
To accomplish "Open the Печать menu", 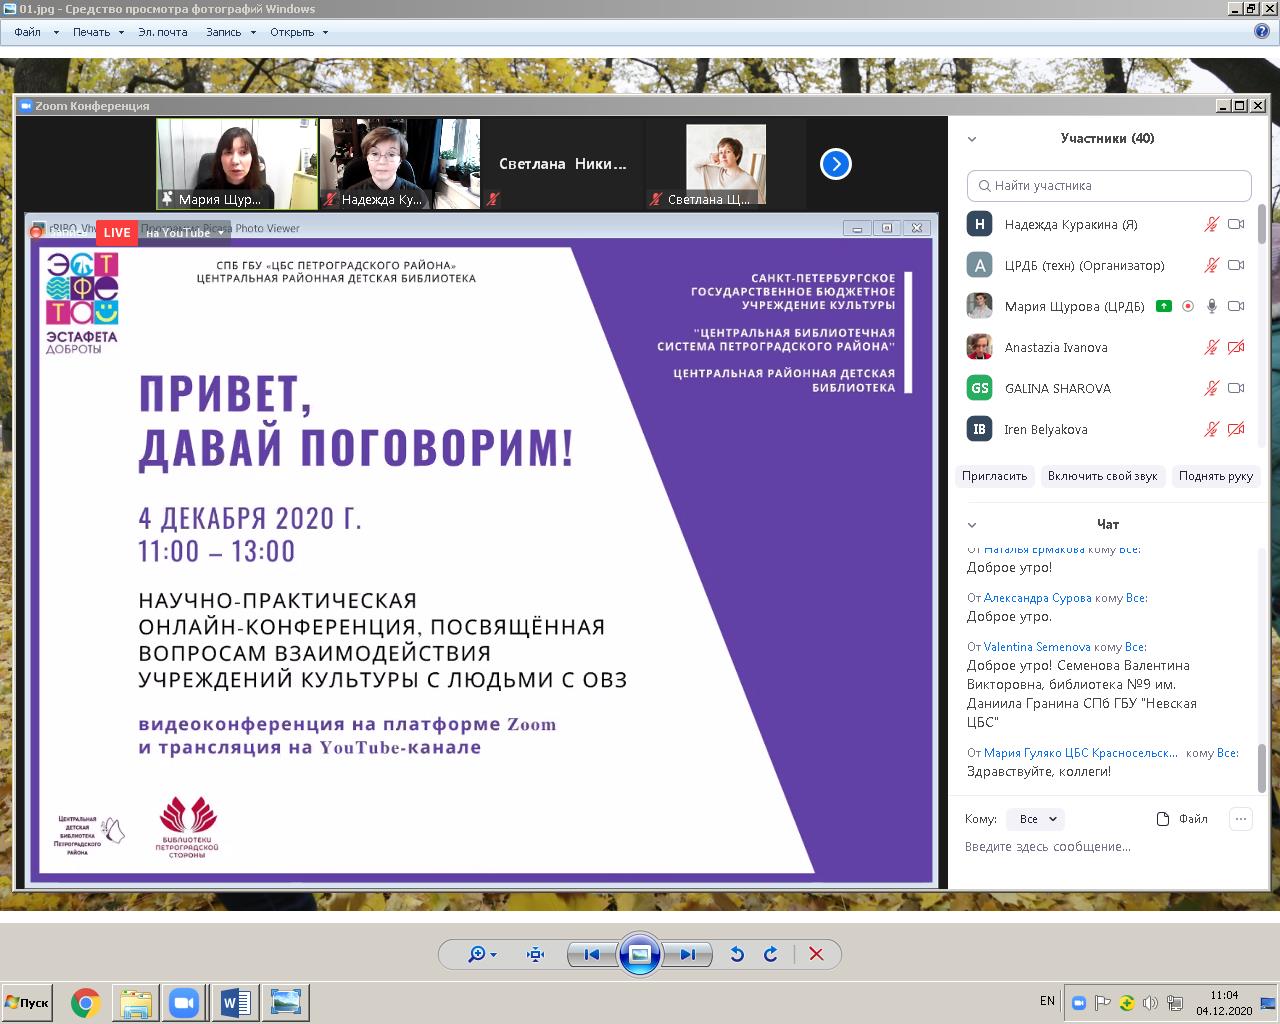I will coord(91,32).
